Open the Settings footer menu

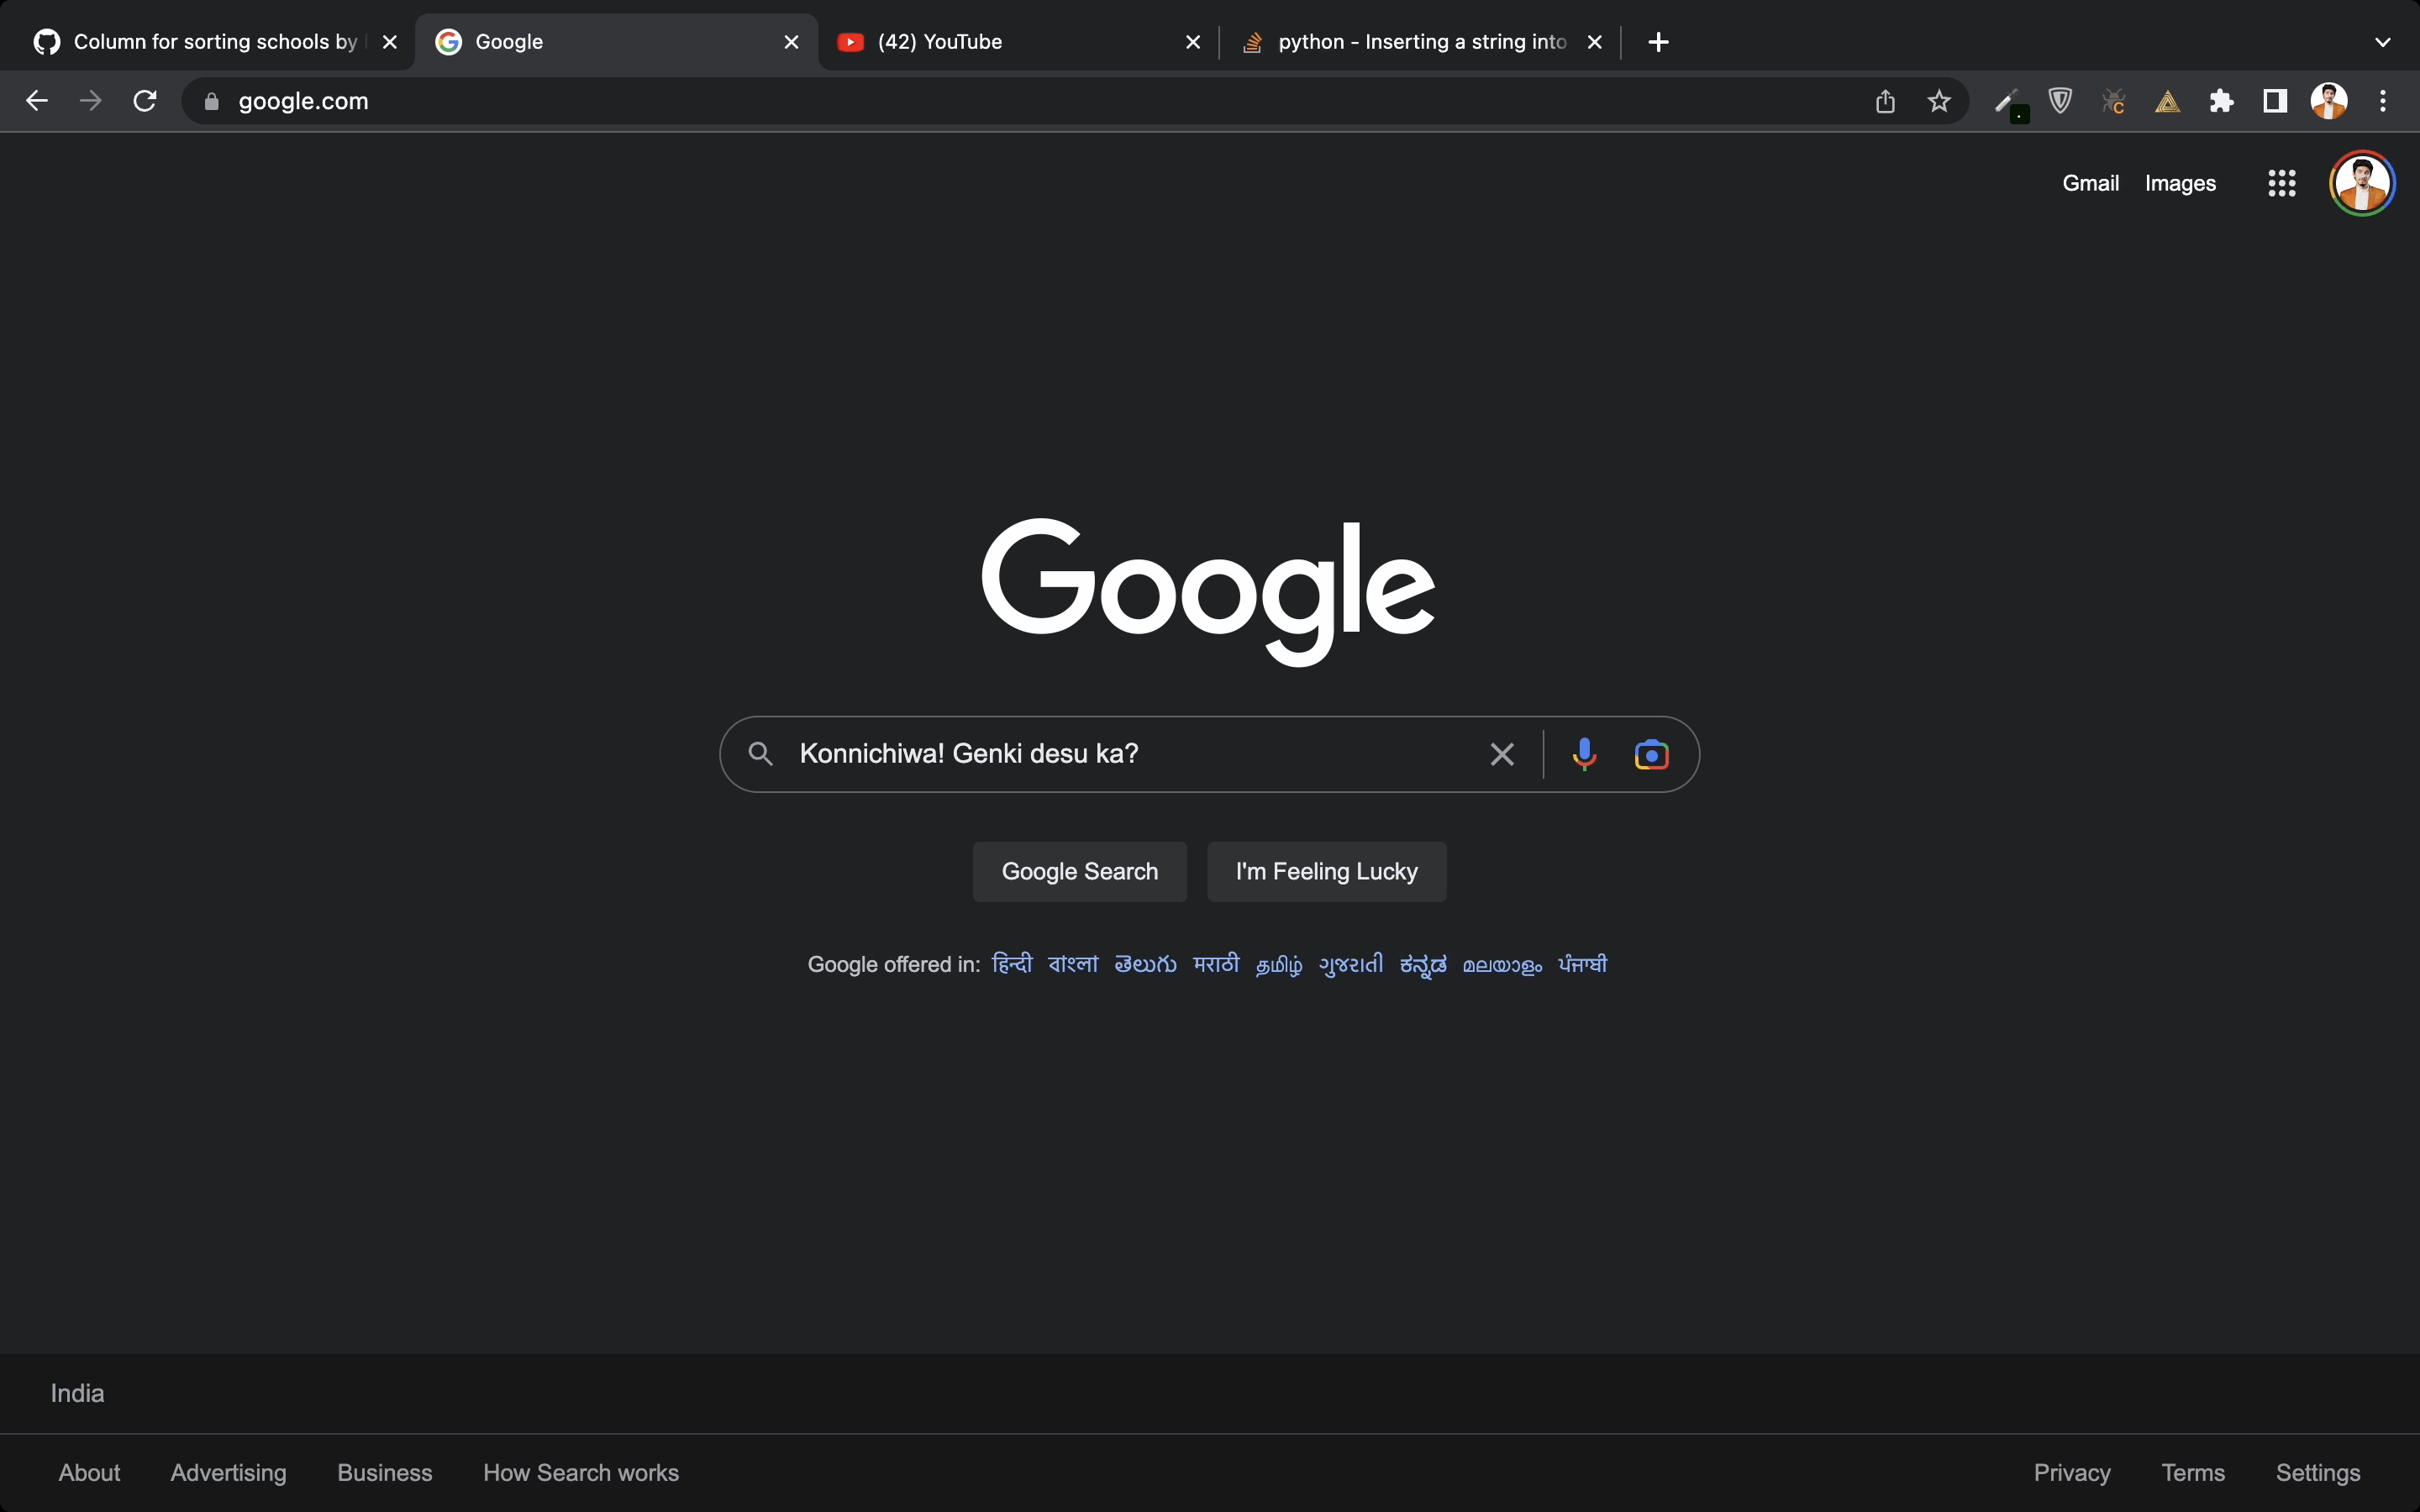pos(2318,1472)
